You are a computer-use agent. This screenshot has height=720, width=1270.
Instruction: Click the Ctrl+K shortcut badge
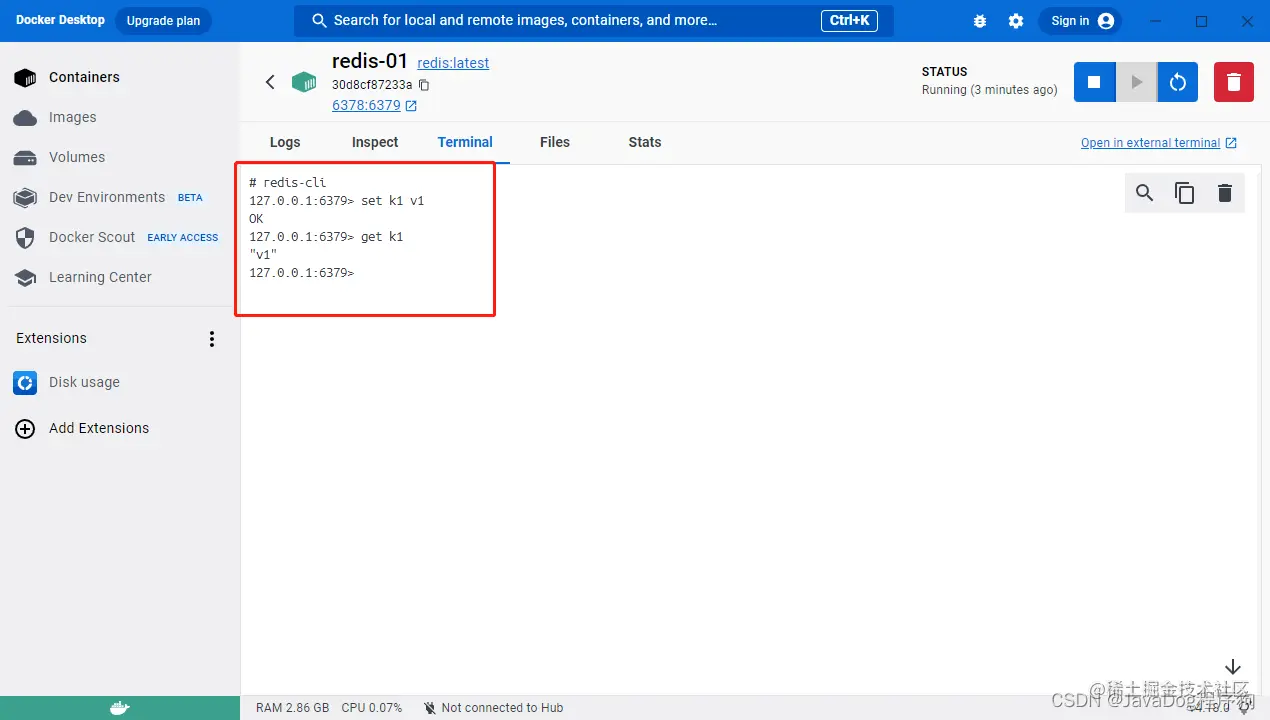pos(849,21)
